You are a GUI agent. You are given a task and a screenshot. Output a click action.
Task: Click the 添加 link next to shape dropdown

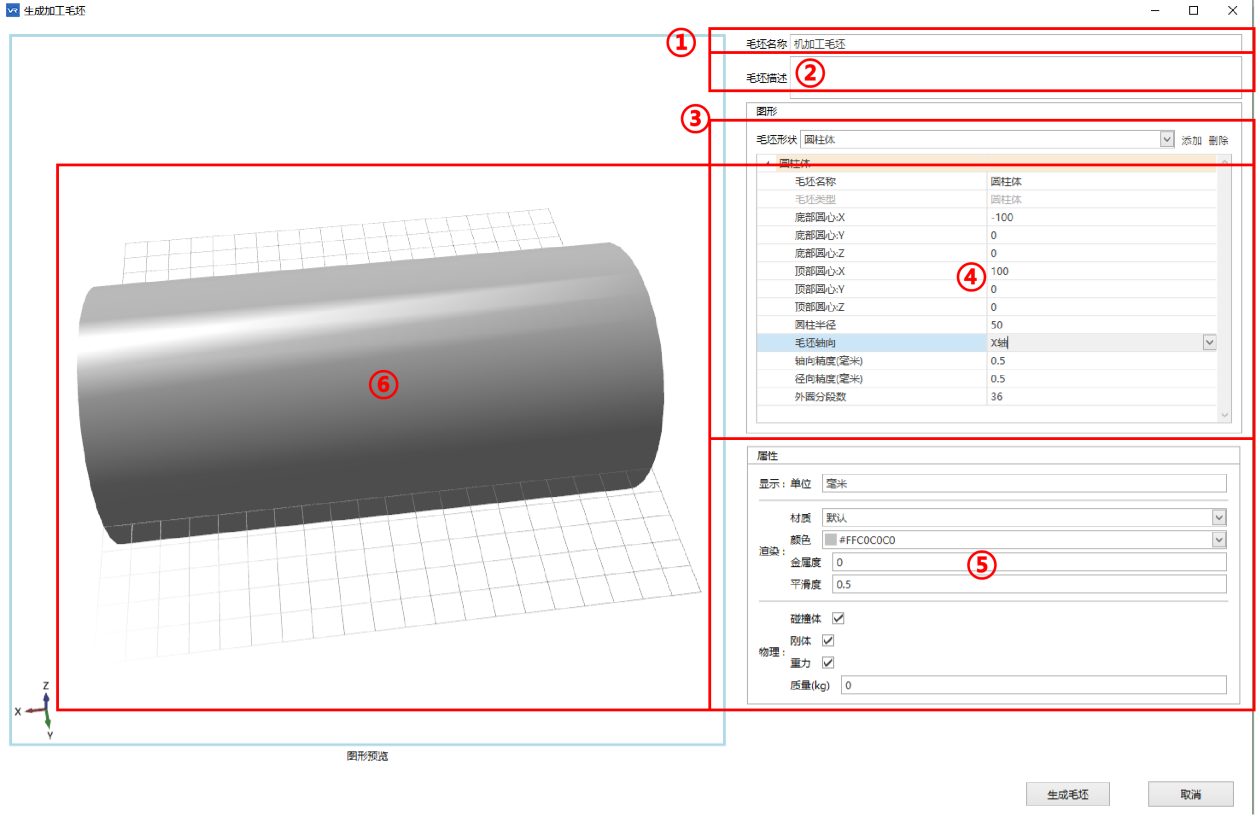click(x=1191, y=141)
